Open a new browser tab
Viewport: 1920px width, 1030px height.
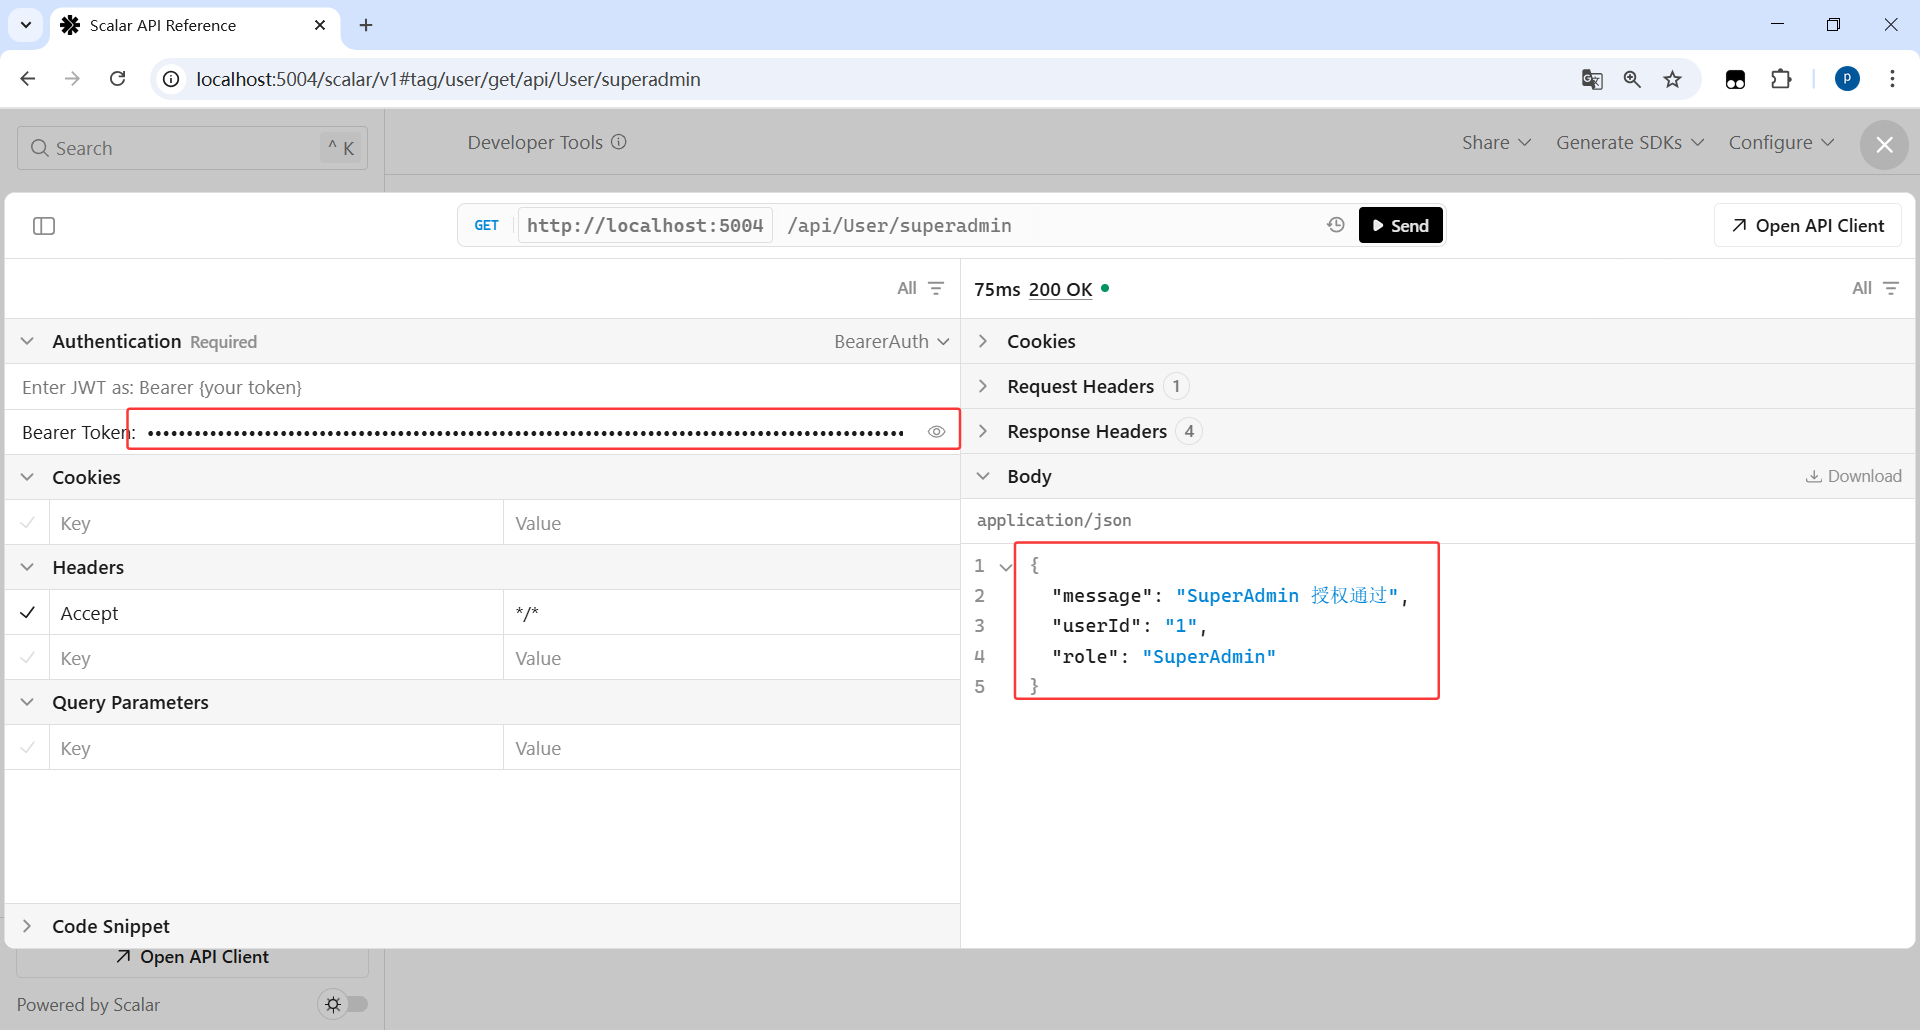click(366, 25)
